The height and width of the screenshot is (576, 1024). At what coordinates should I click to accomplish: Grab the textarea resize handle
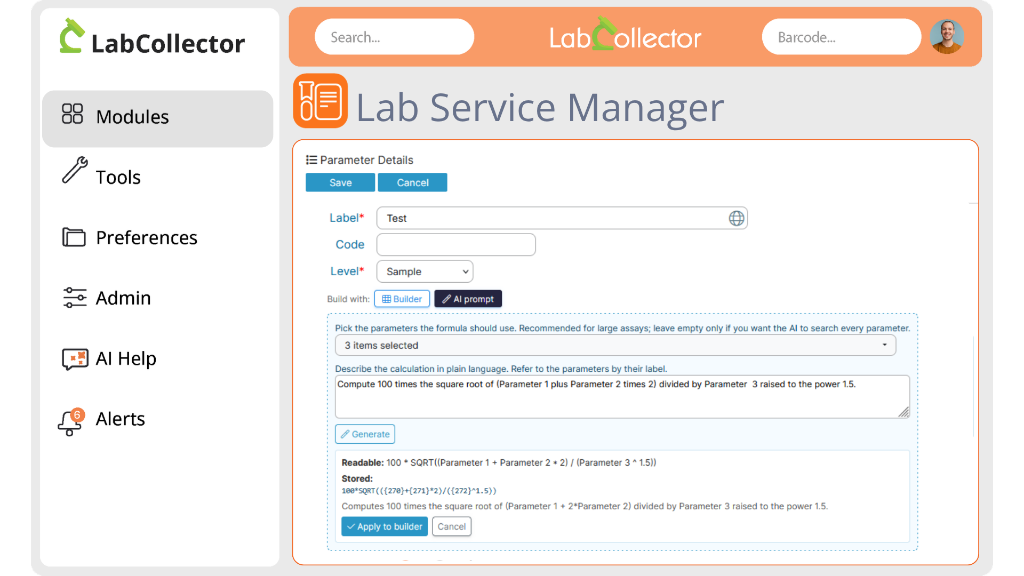coord(904,412)
